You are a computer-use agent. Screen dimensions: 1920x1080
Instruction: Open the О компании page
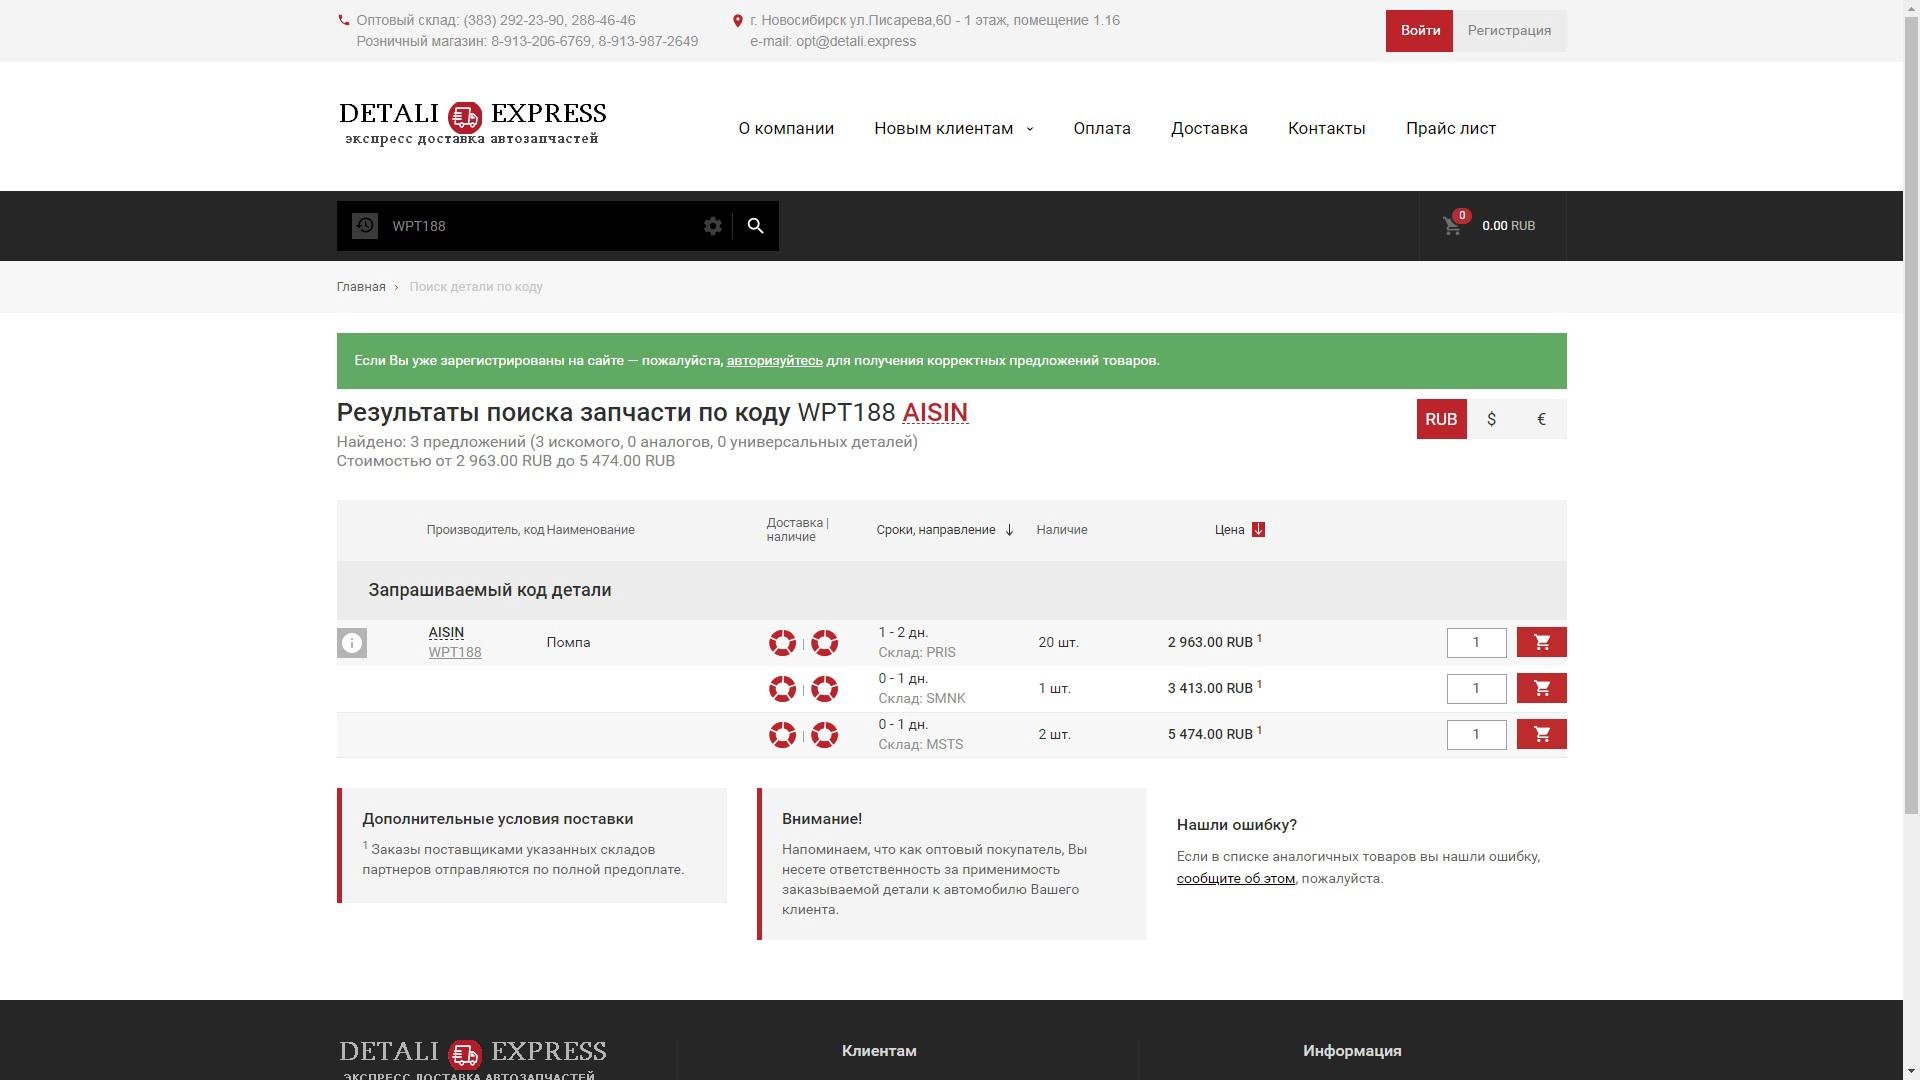(x=786, y=128)
